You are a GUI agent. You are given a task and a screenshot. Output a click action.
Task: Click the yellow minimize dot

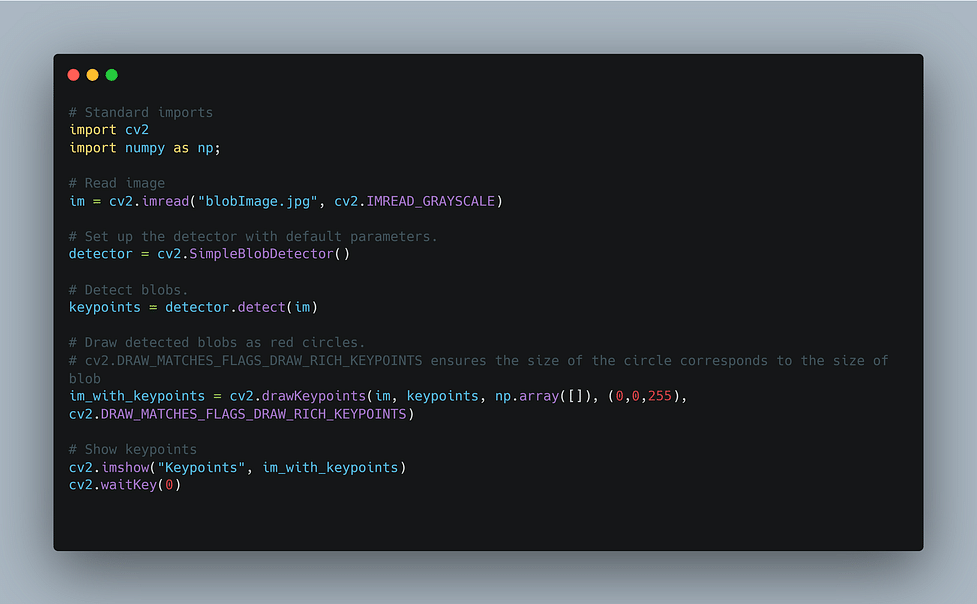(x=92, y=75)
